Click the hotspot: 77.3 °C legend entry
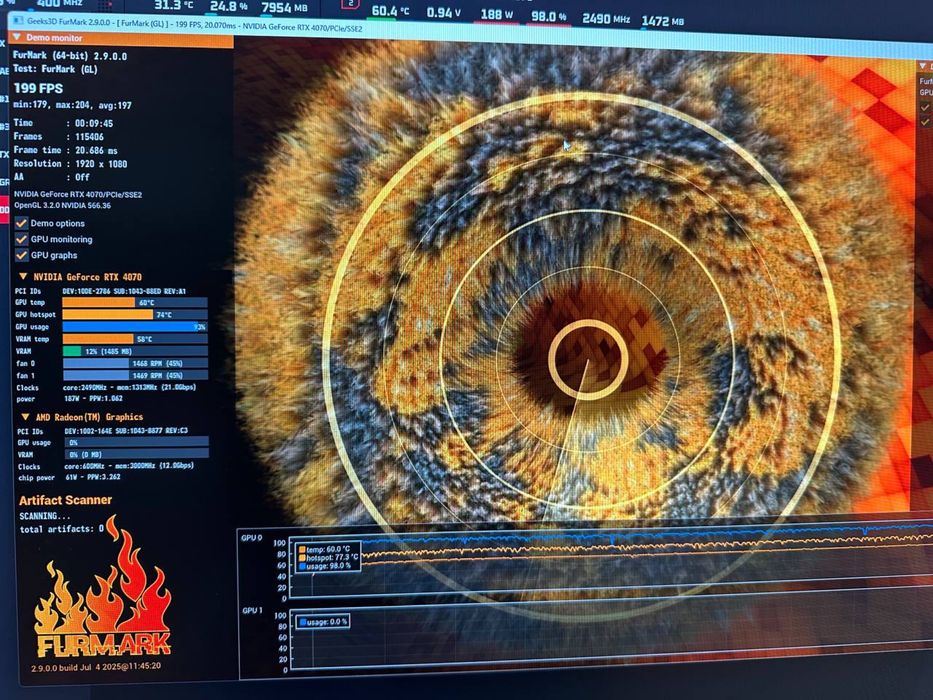 click(x=329, y=558)
